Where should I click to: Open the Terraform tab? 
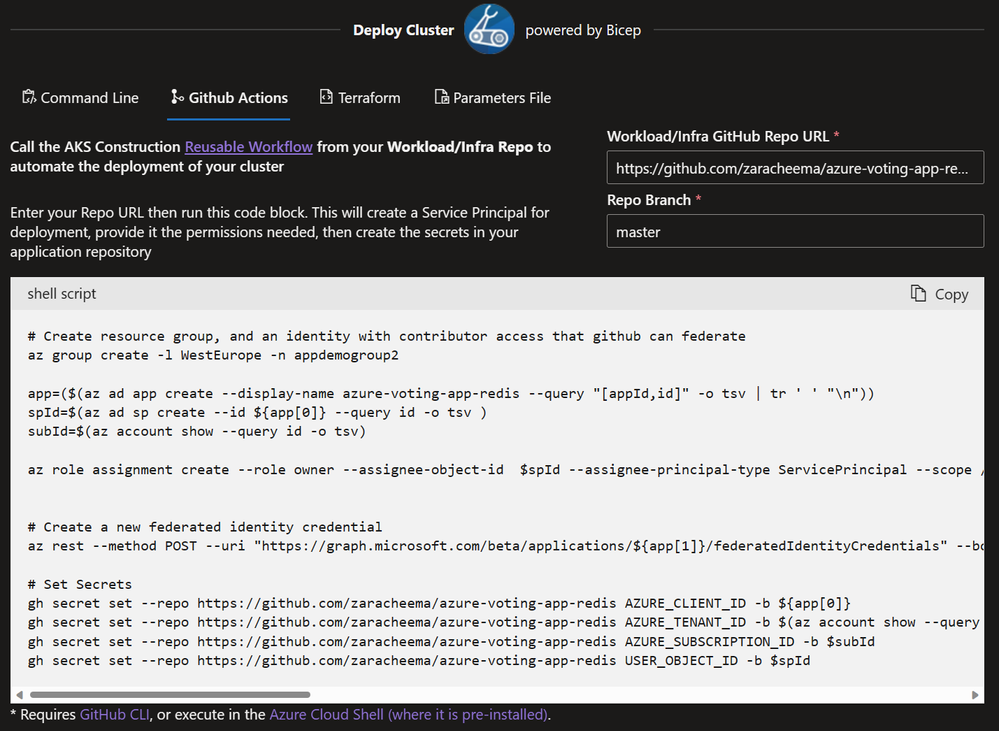pyautogui.click(x=360, y=98)
